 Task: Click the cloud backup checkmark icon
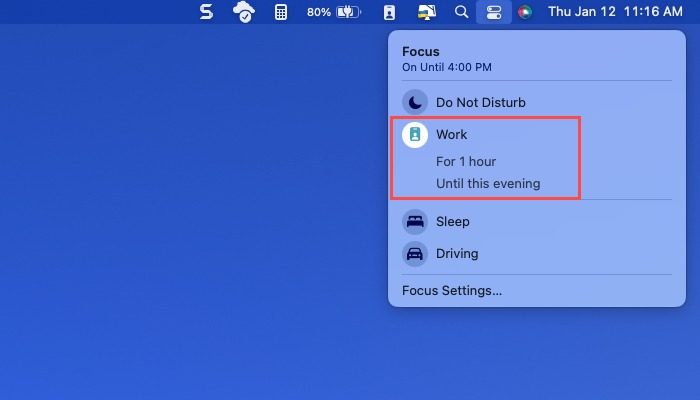pyautogui.click(x=244, y=12)
